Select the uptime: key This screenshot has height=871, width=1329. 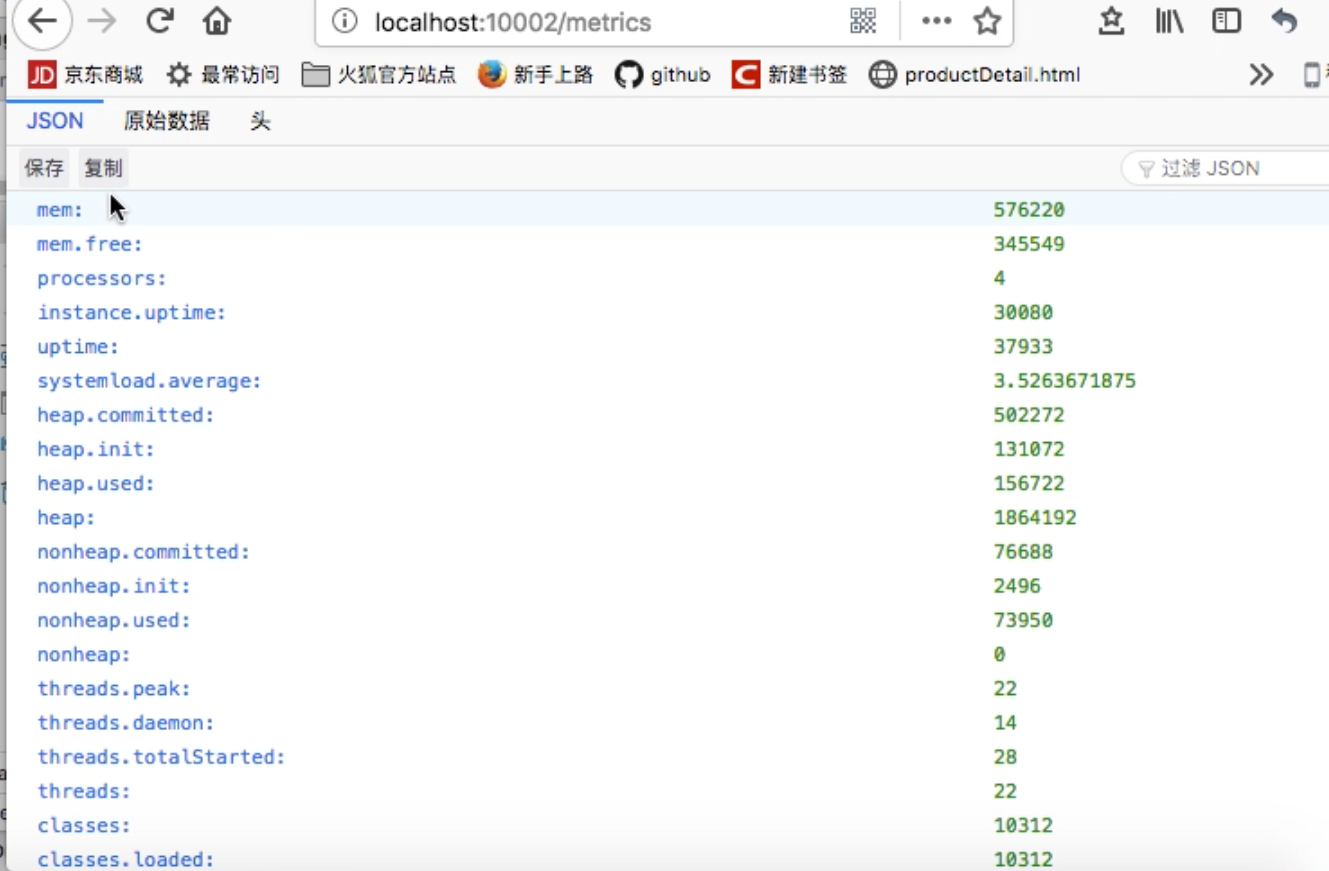point(78,346)
